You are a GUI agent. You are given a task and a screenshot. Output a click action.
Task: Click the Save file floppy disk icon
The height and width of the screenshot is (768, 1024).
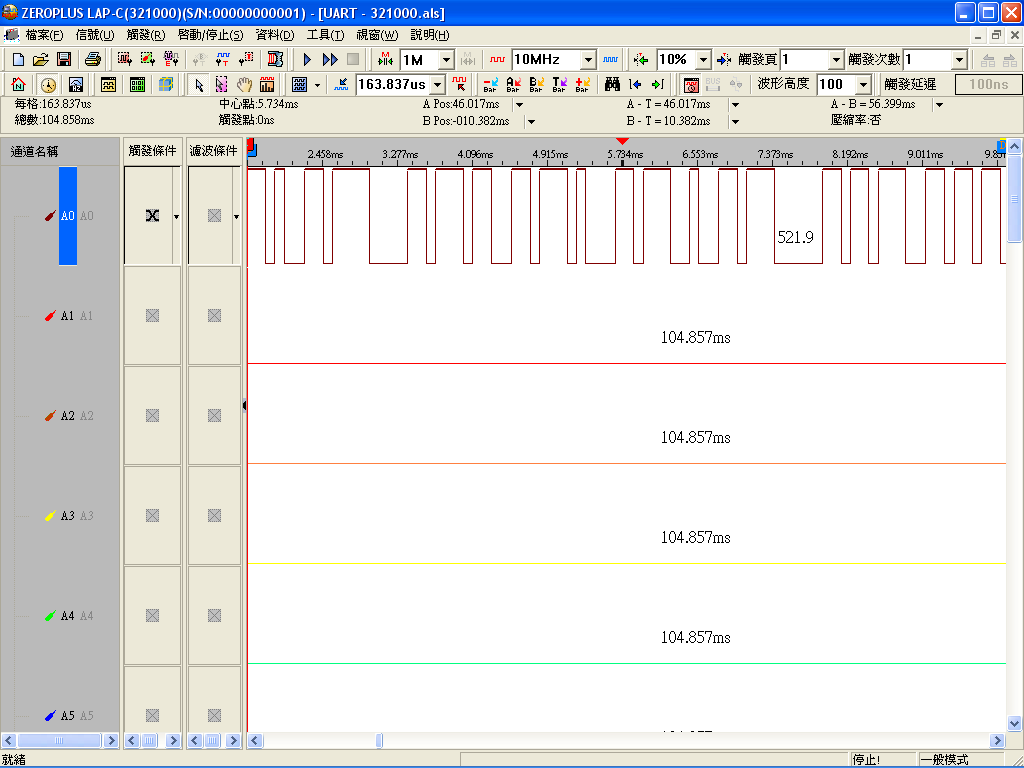(63, 60)
